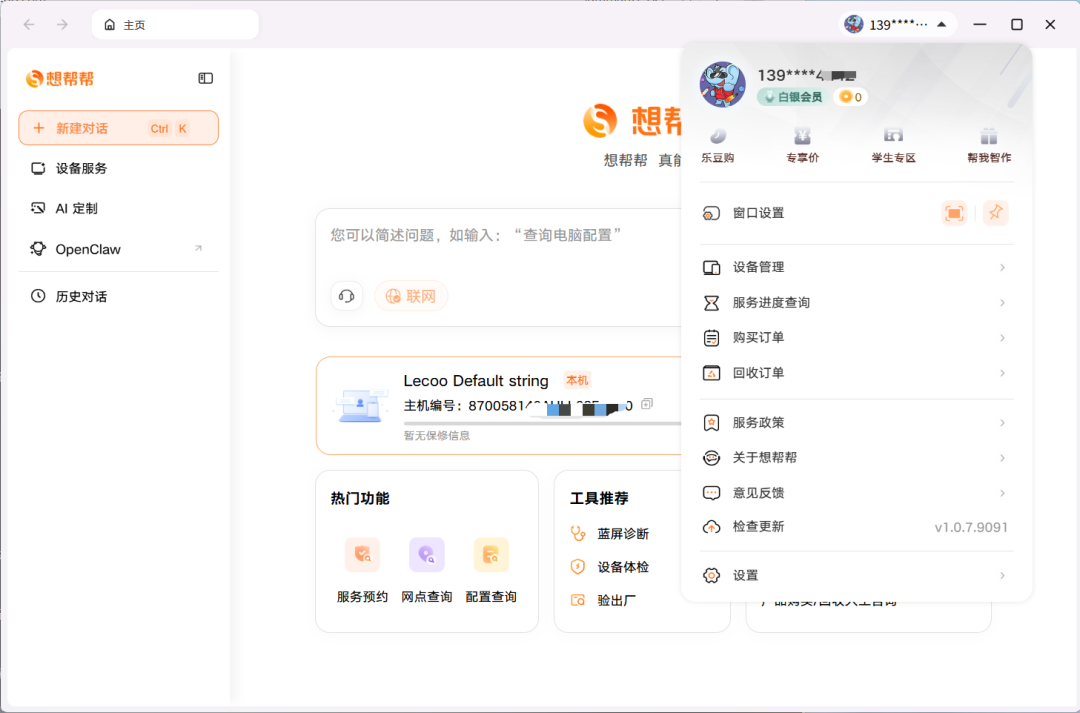Copy the 主机编号 with copy icon

(647, 404)
